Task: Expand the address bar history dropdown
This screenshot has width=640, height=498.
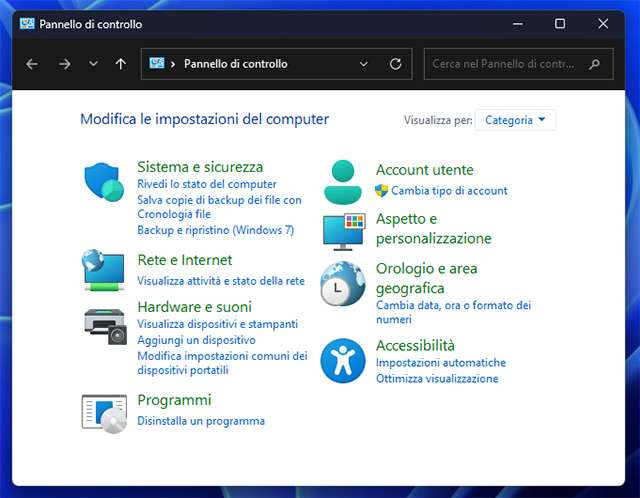Action: pyautogui.click(x=363, y=64)
